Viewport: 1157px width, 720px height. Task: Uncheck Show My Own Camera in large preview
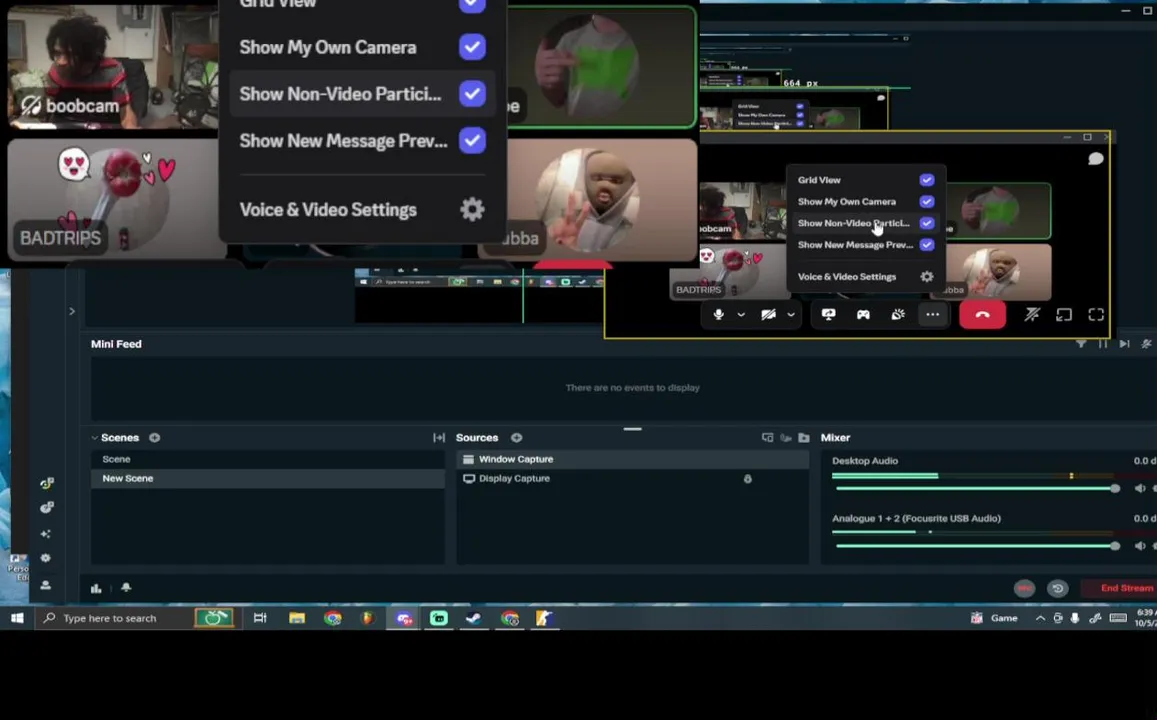pyautogui.click(x=472, y=47)
